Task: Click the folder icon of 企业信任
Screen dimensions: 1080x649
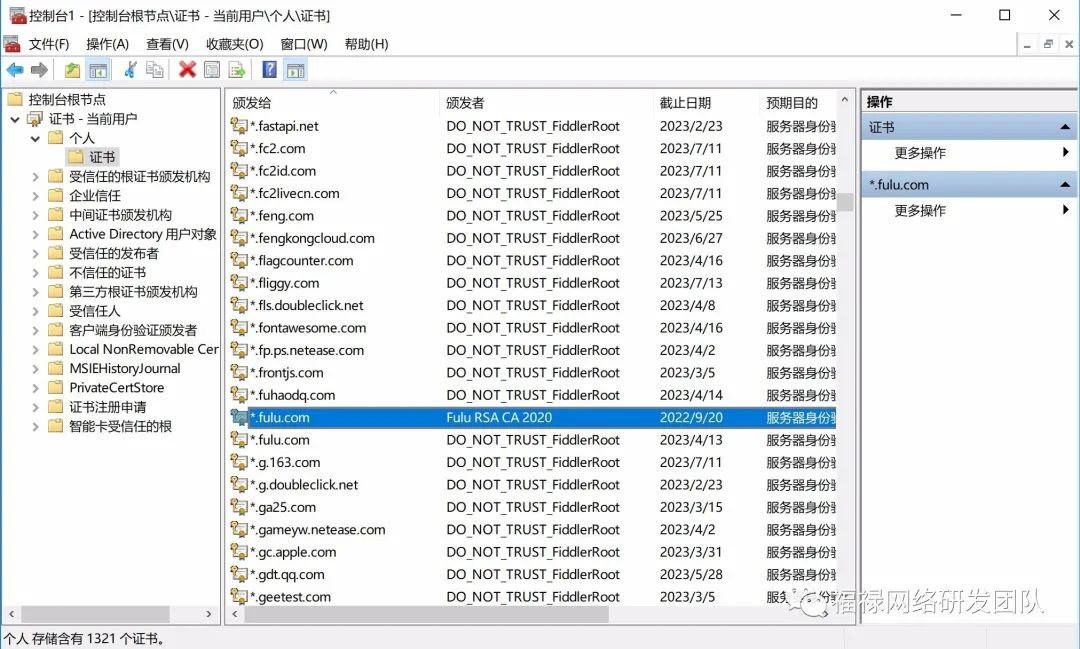Action: pos(56,196)
